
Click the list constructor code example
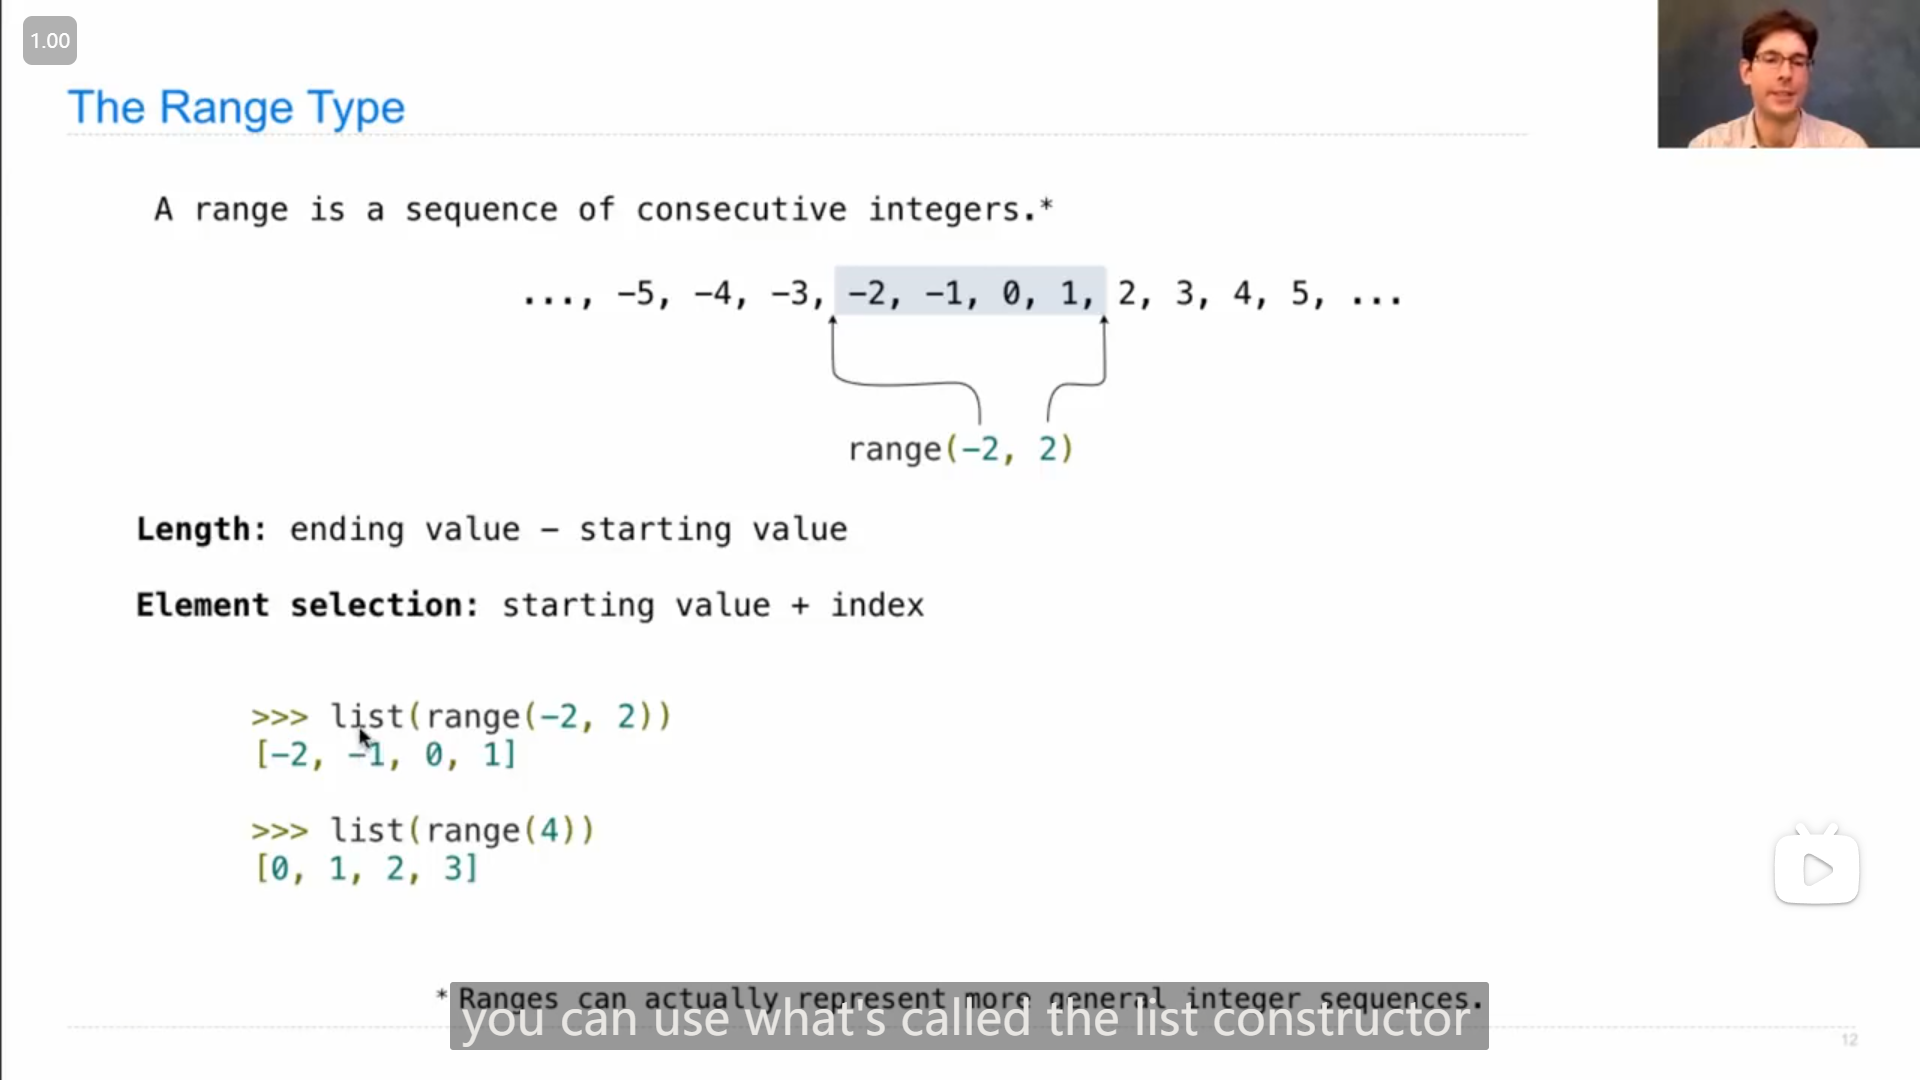coord(462,715)
